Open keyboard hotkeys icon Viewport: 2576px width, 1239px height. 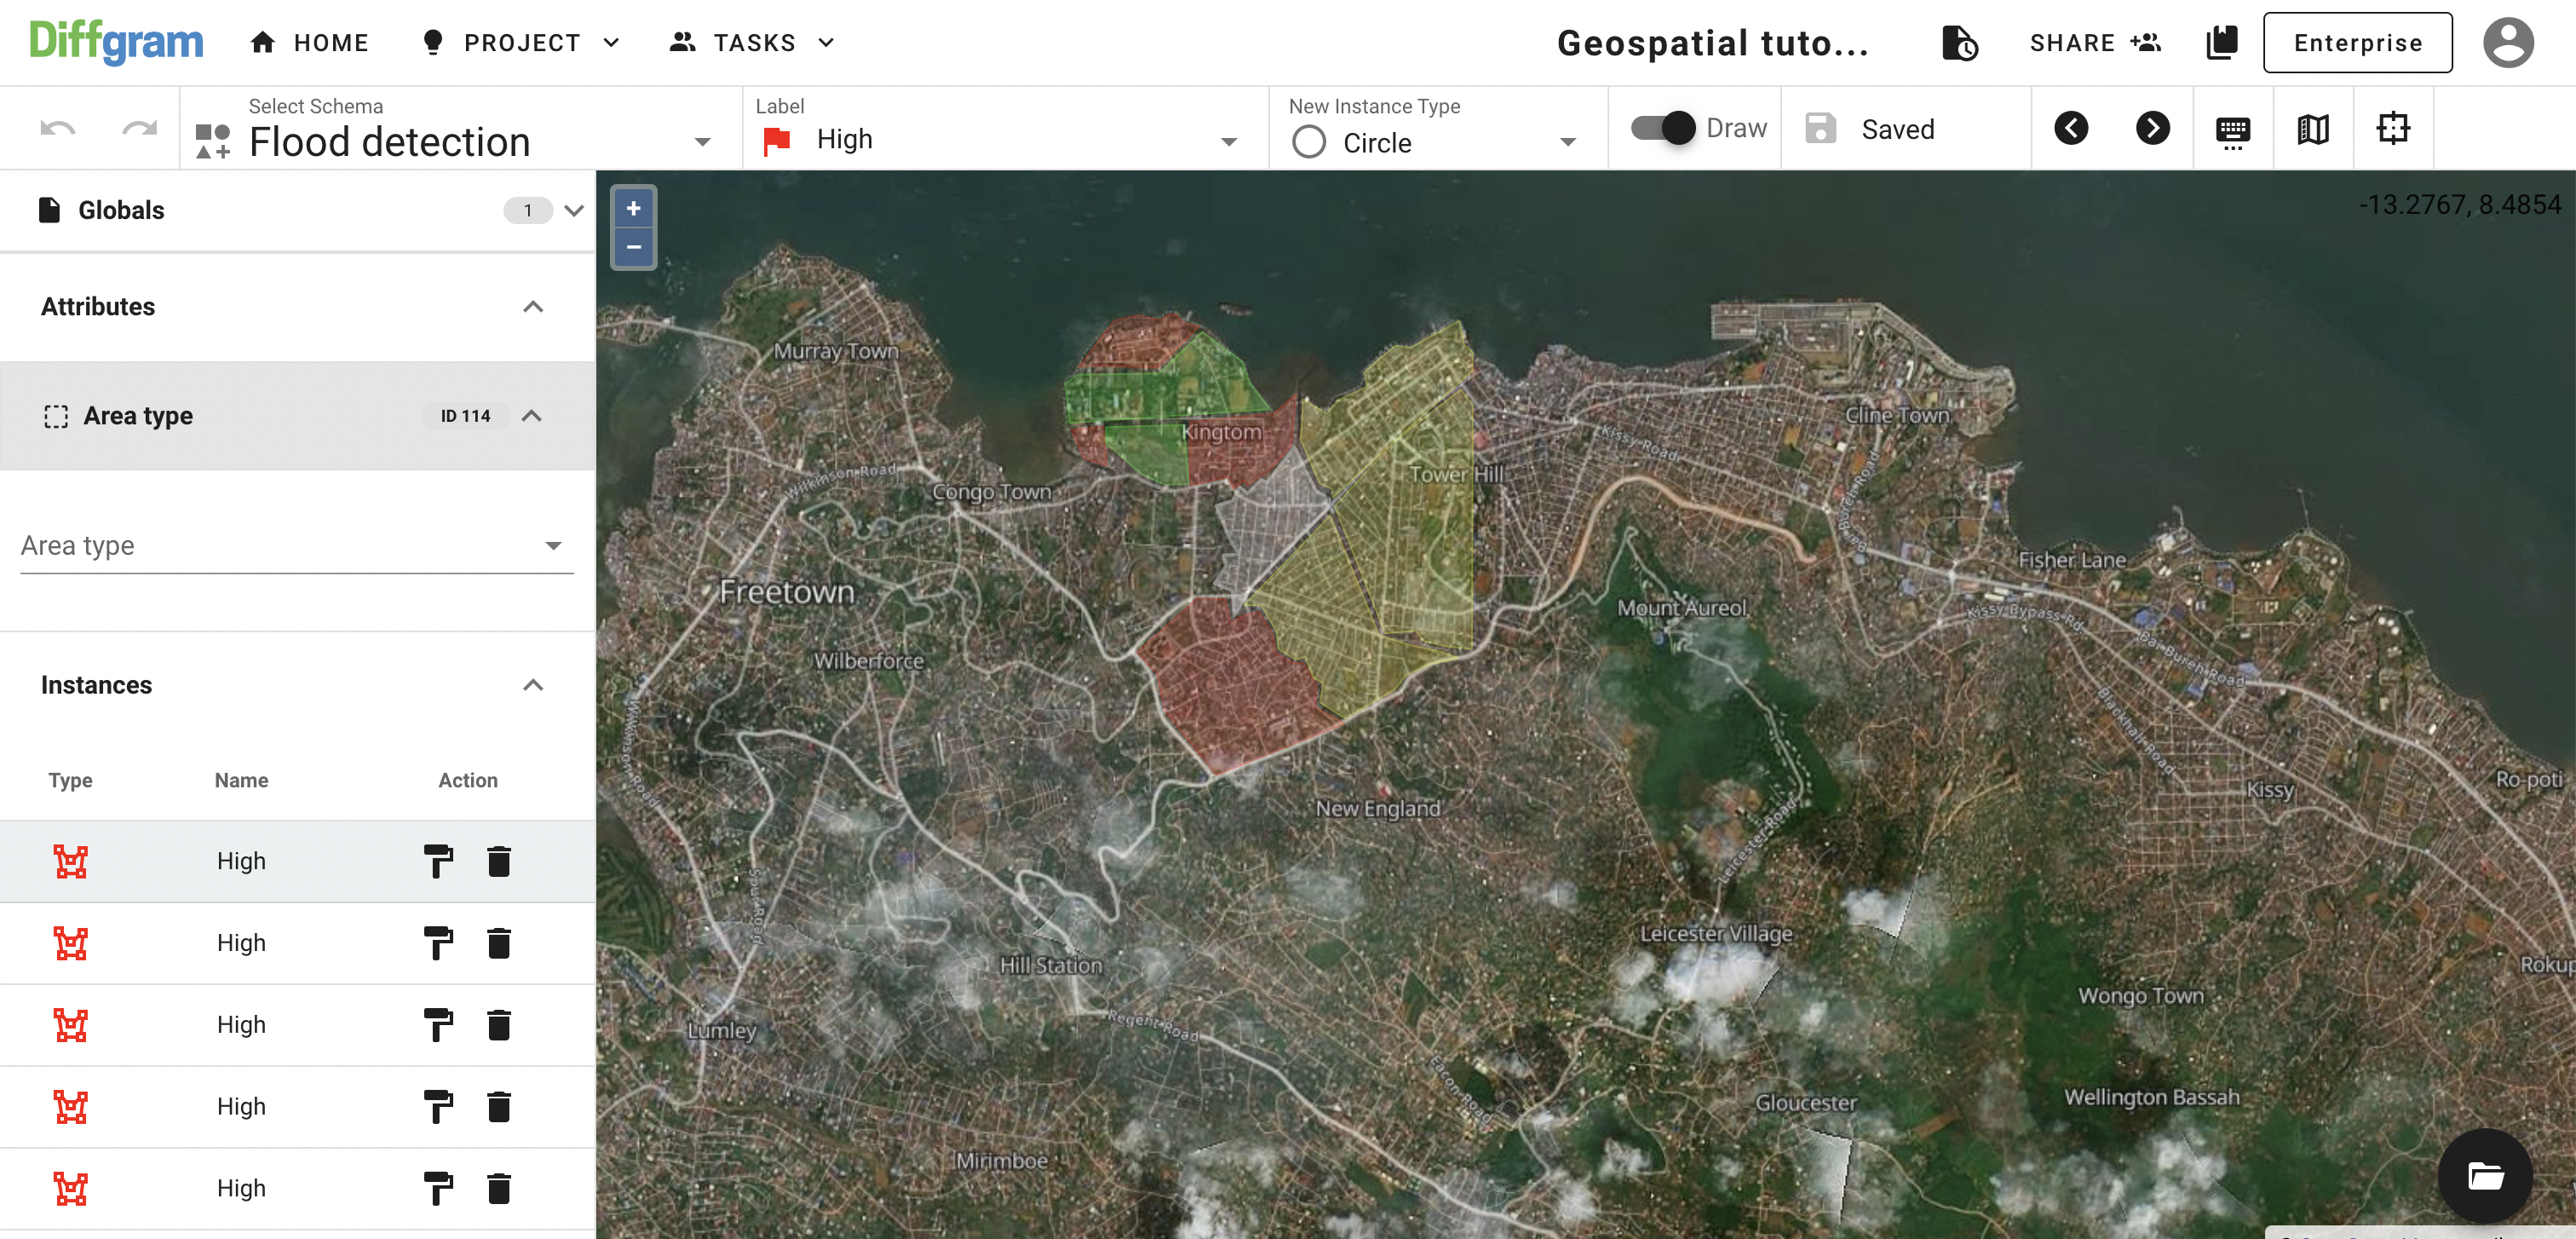2232,130
